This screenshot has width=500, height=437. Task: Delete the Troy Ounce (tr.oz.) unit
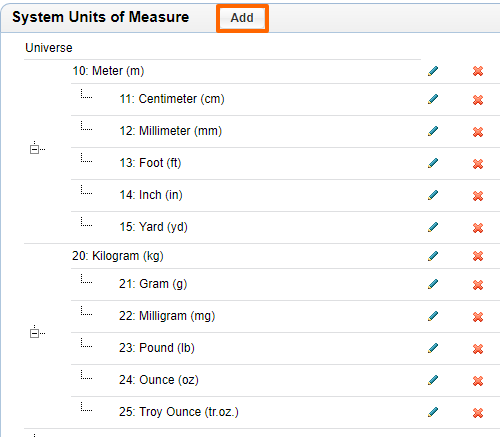click(478, 413)
